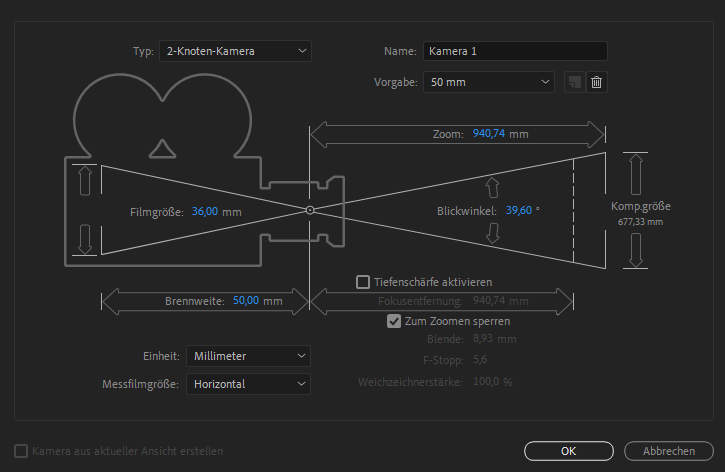Open the Typ 2-Knoten-Kamera dropdown
Screen dimensions: 725x472
tap(235, 51)
